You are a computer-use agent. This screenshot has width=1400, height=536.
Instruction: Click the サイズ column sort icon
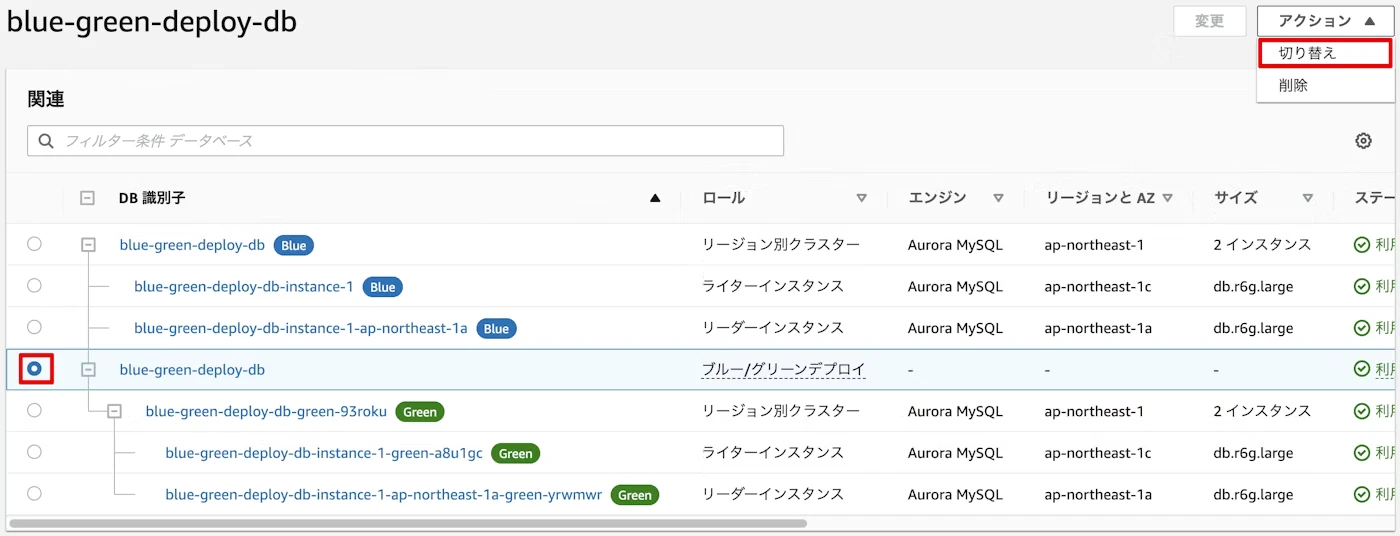pos(1308,198)
